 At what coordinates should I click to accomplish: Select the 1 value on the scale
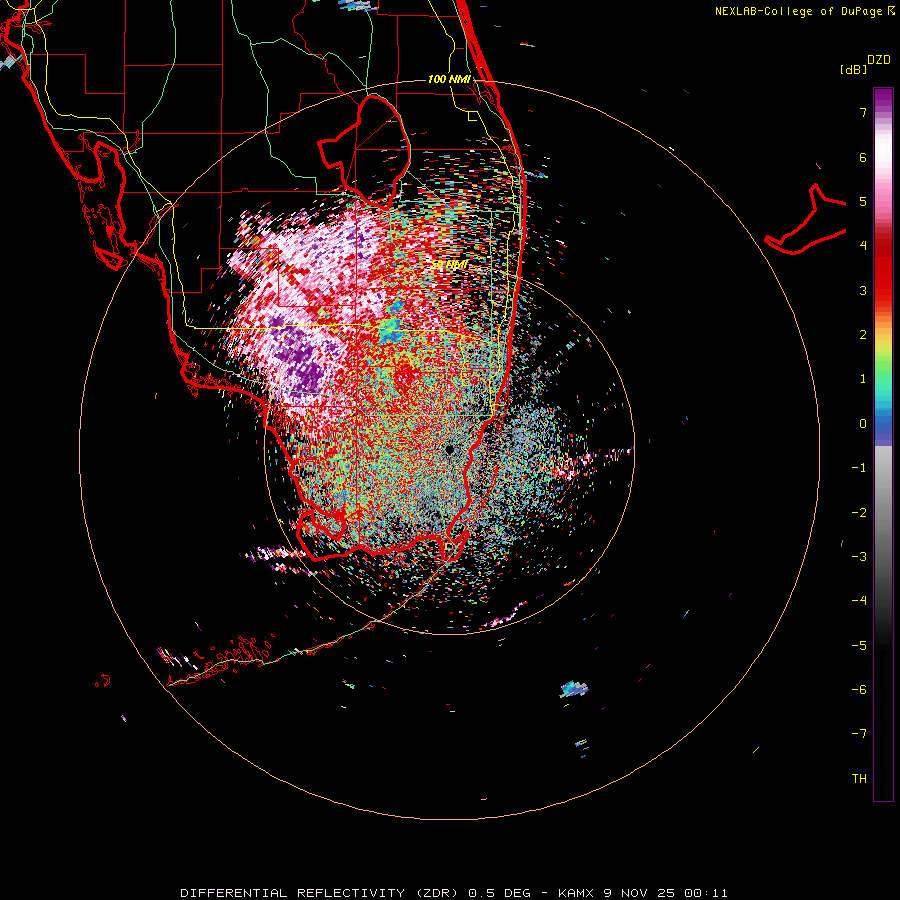(863, 379)
